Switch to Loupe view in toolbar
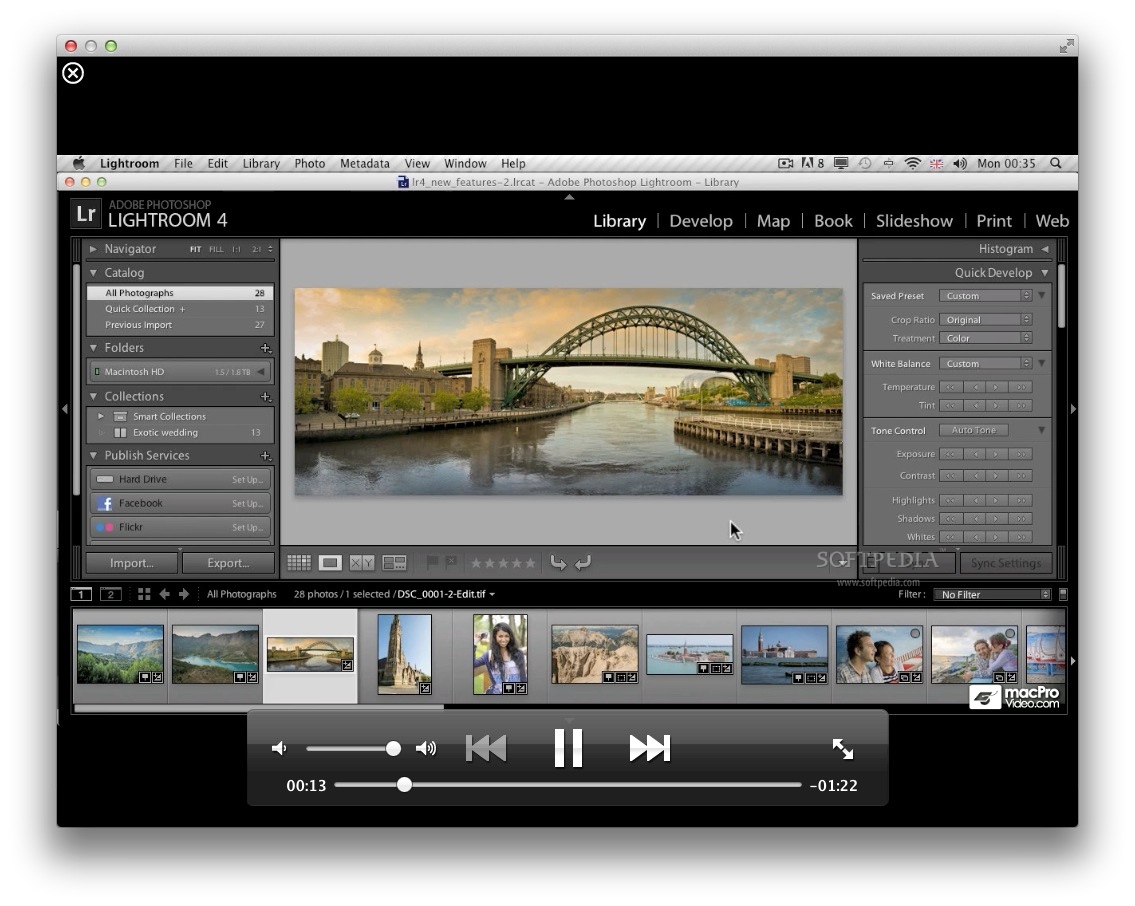1135x906 pixels. 330,562
